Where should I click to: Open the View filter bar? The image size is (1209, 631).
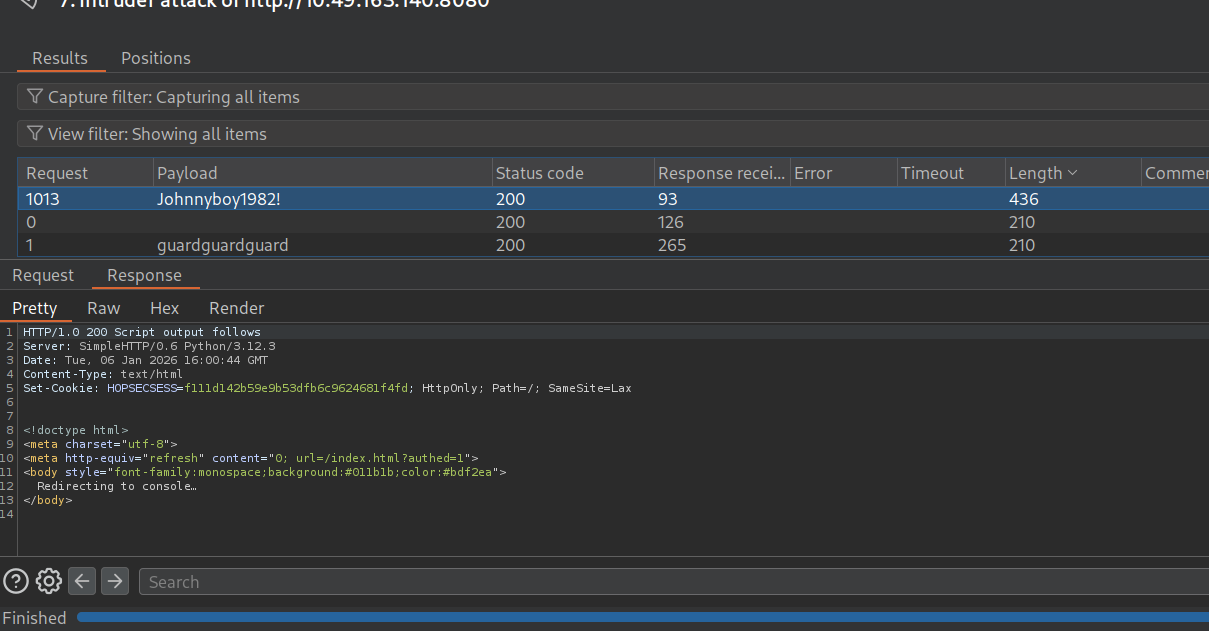point(600,134)
